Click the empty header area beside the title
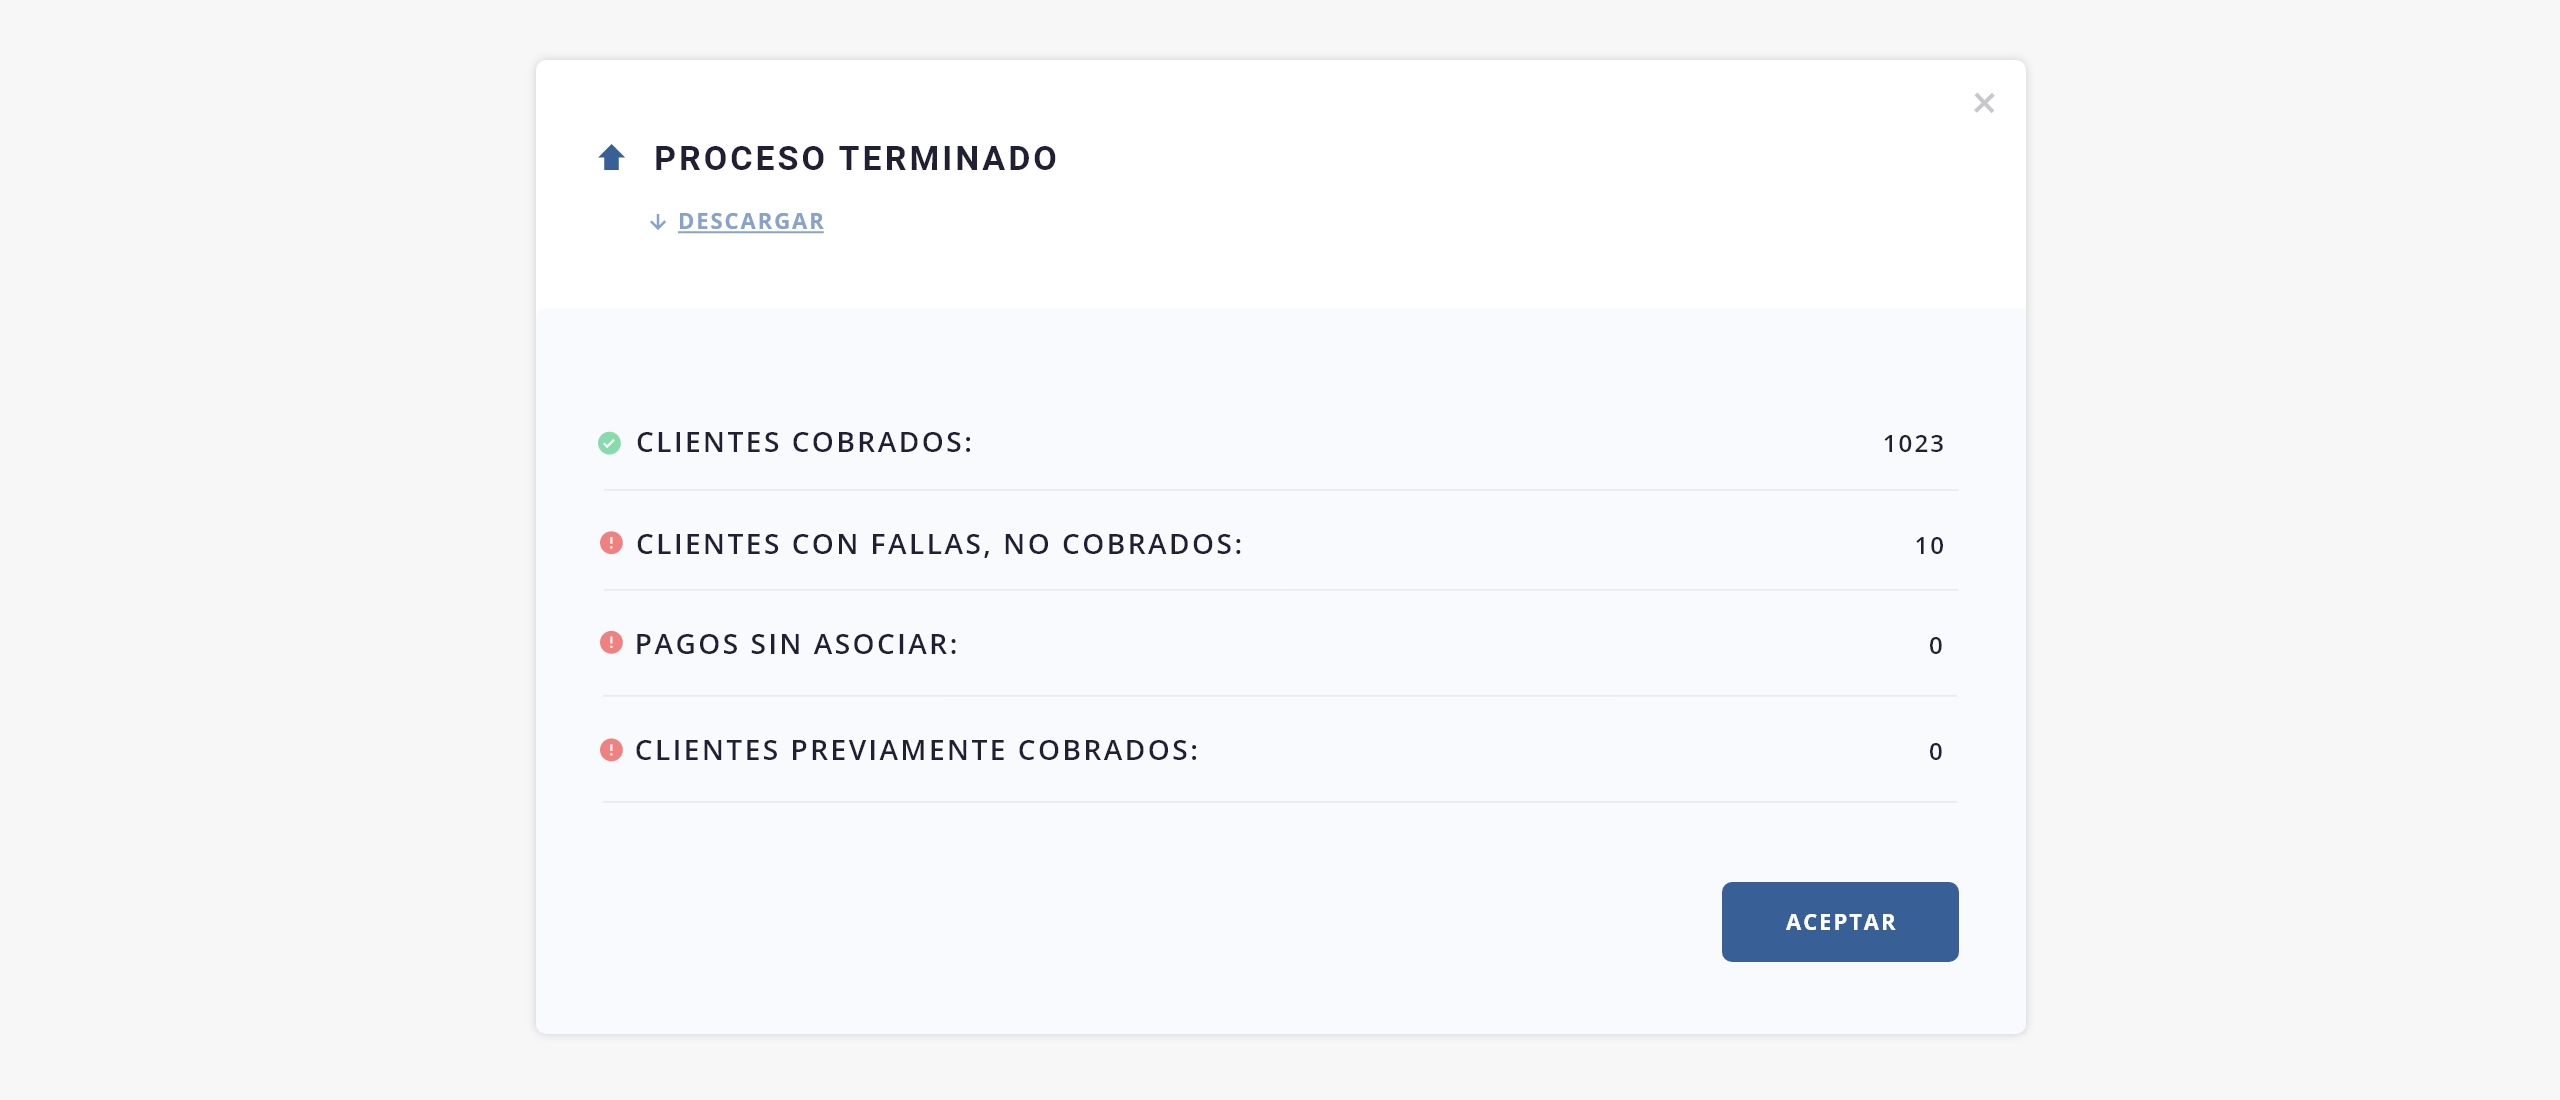Image resolution: width=2560 pixels, height=1100 pixels. pos(1500,180)
